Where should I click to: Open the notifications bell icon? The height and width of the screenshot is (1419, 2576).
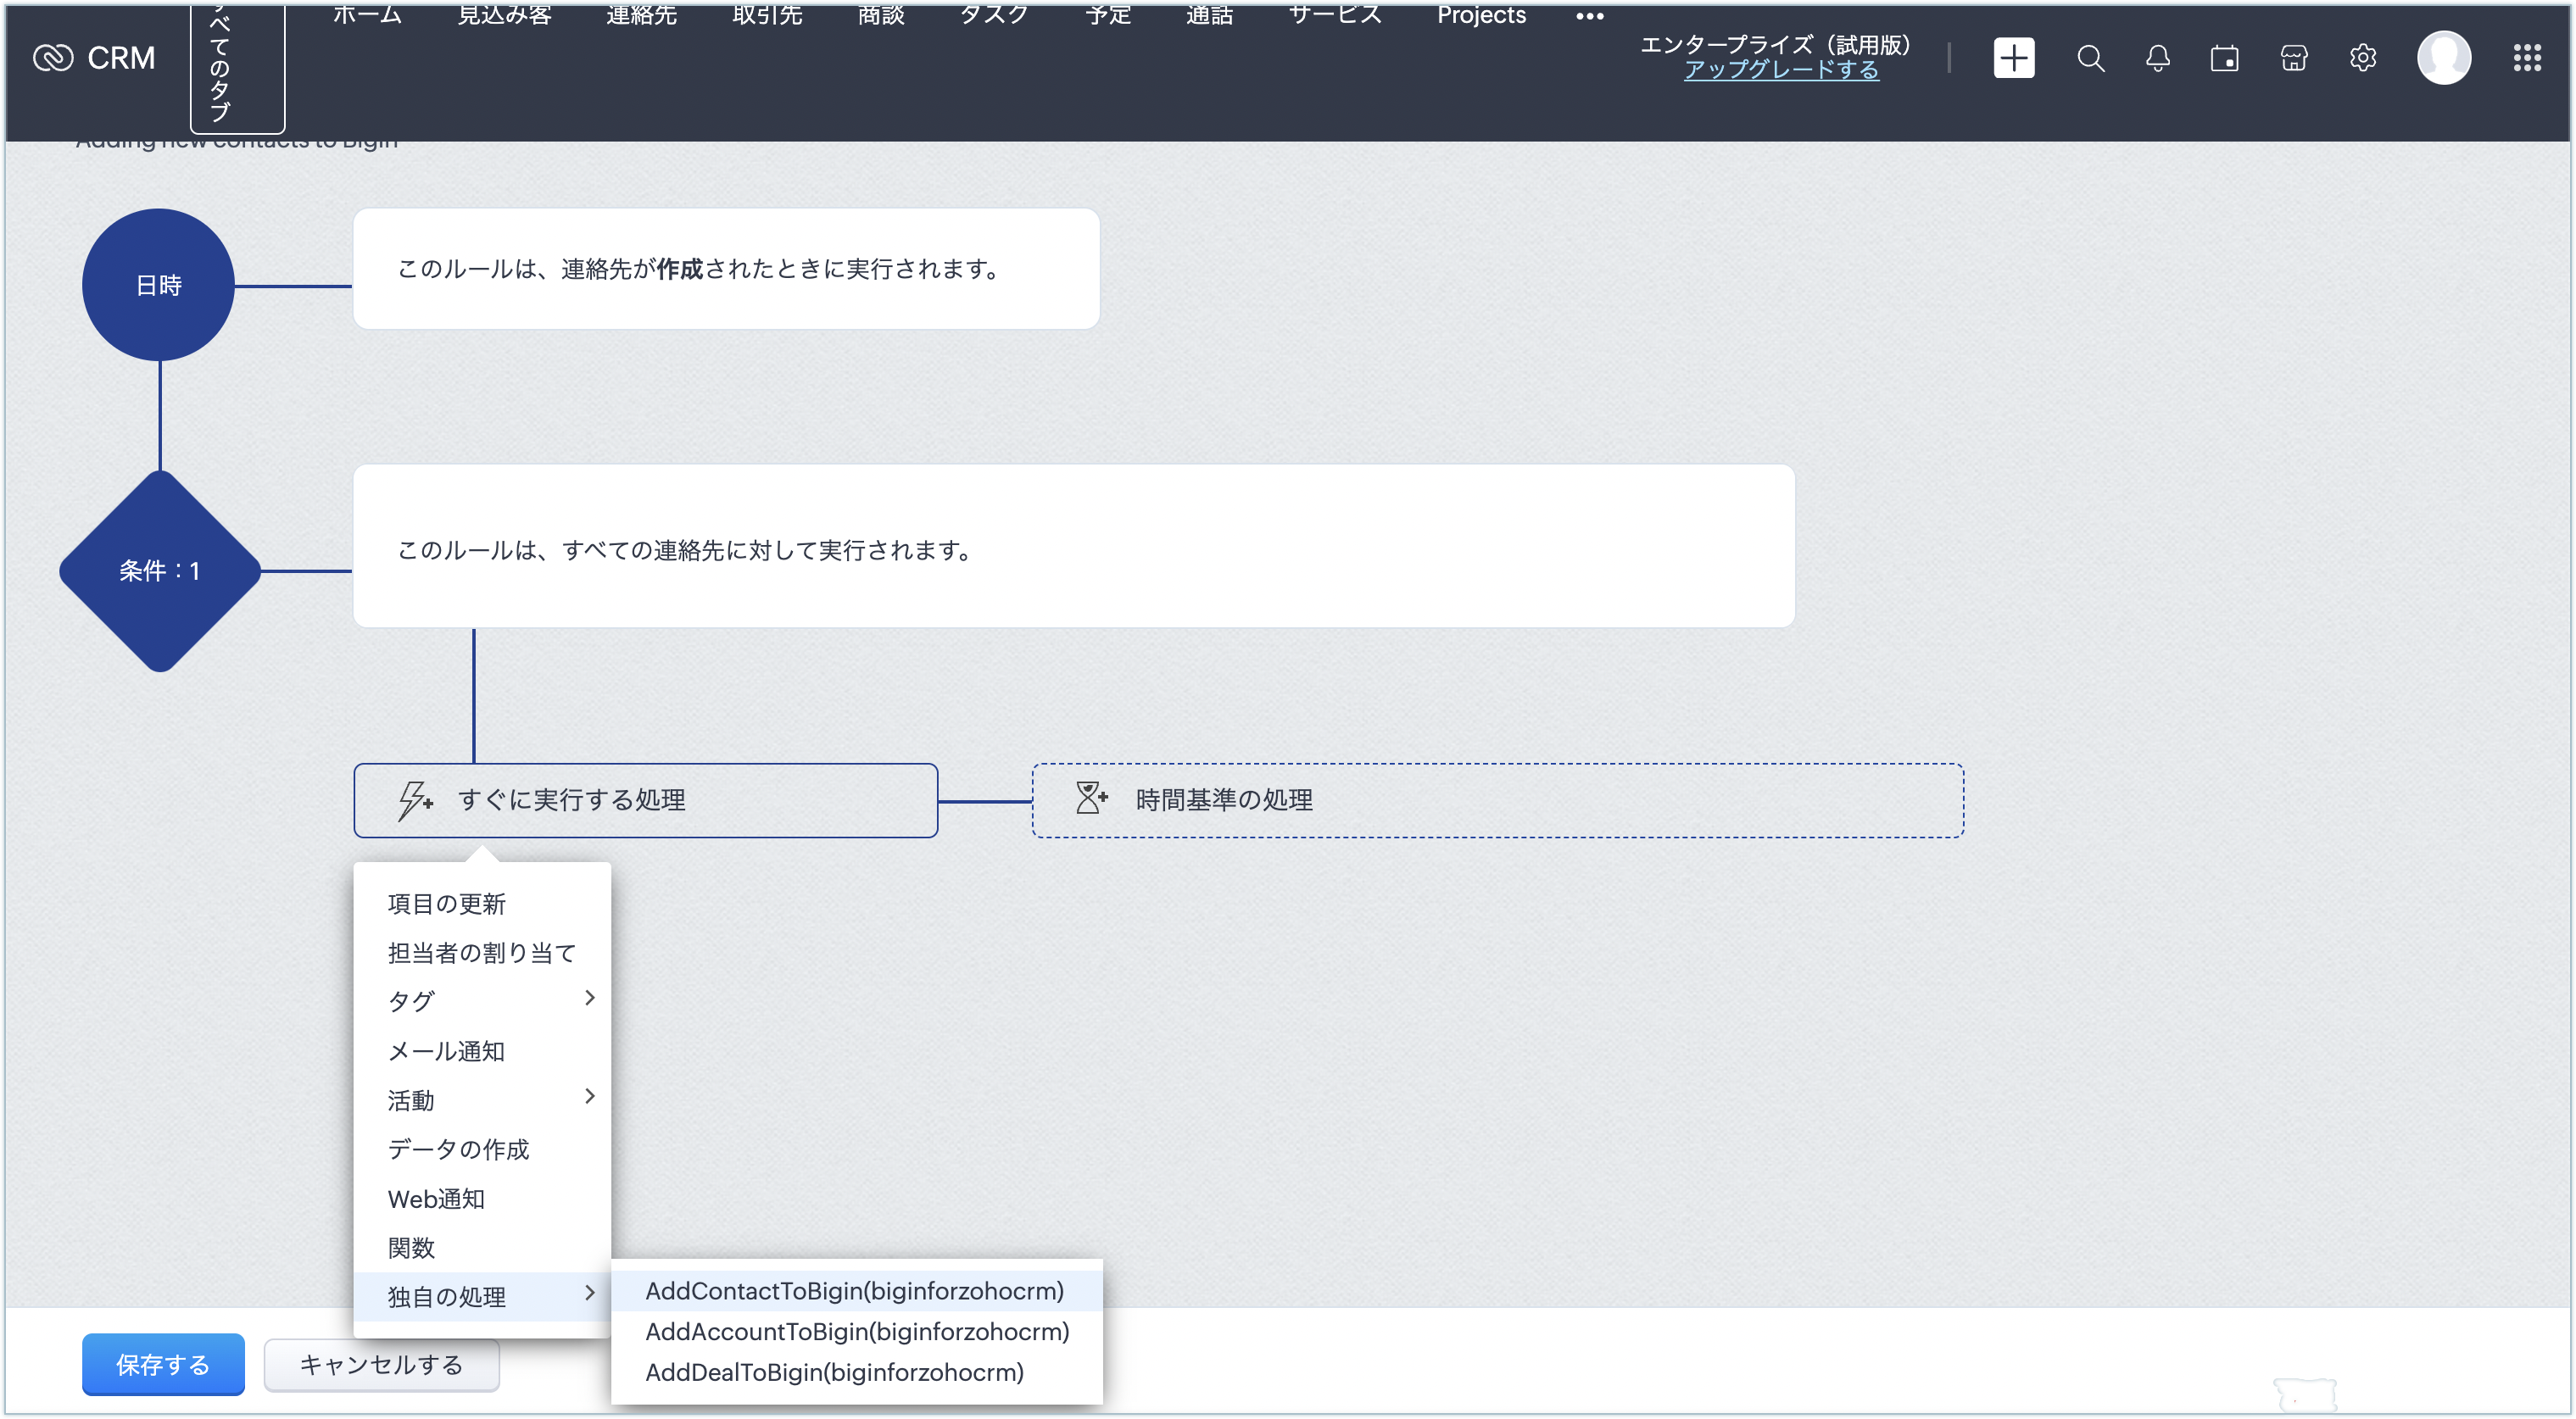click(x=2157, y=58)
